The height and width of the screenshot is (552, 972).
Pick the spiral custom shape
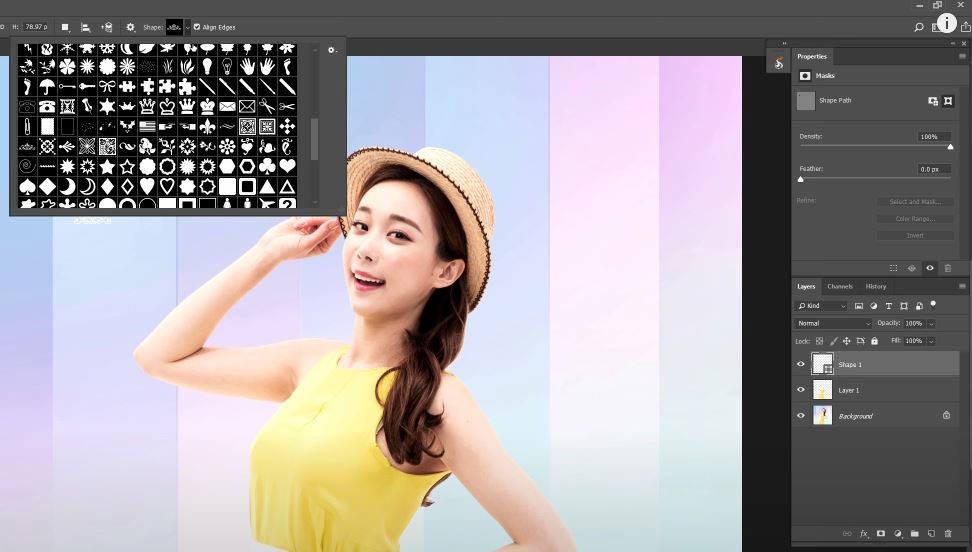click(27, 166)
